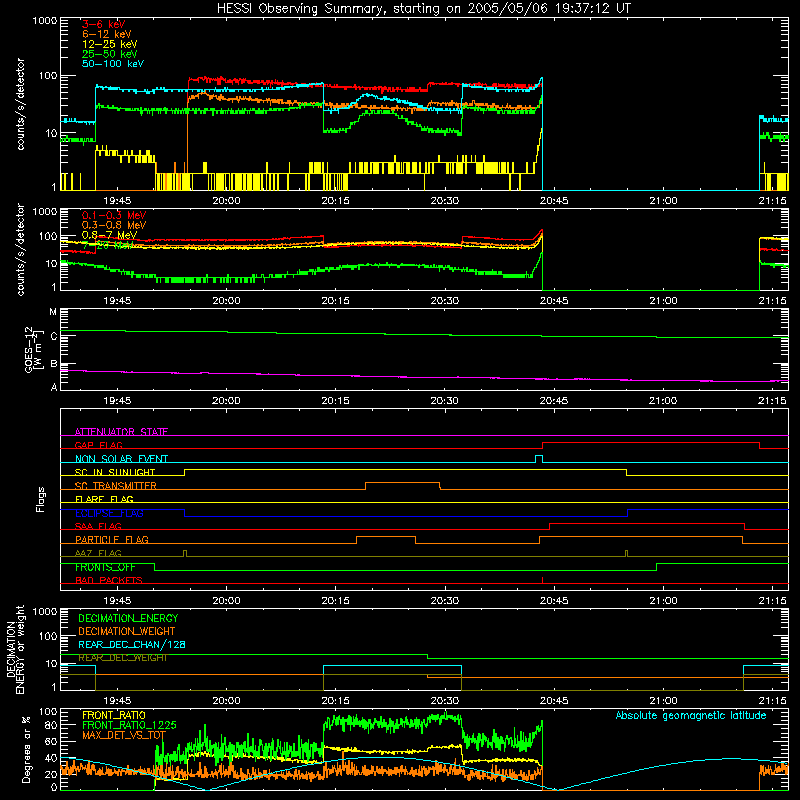The width and height of the screenshot is (800, 800).
Task: Select the red 3-6 keV legend label
Action: 104,24
